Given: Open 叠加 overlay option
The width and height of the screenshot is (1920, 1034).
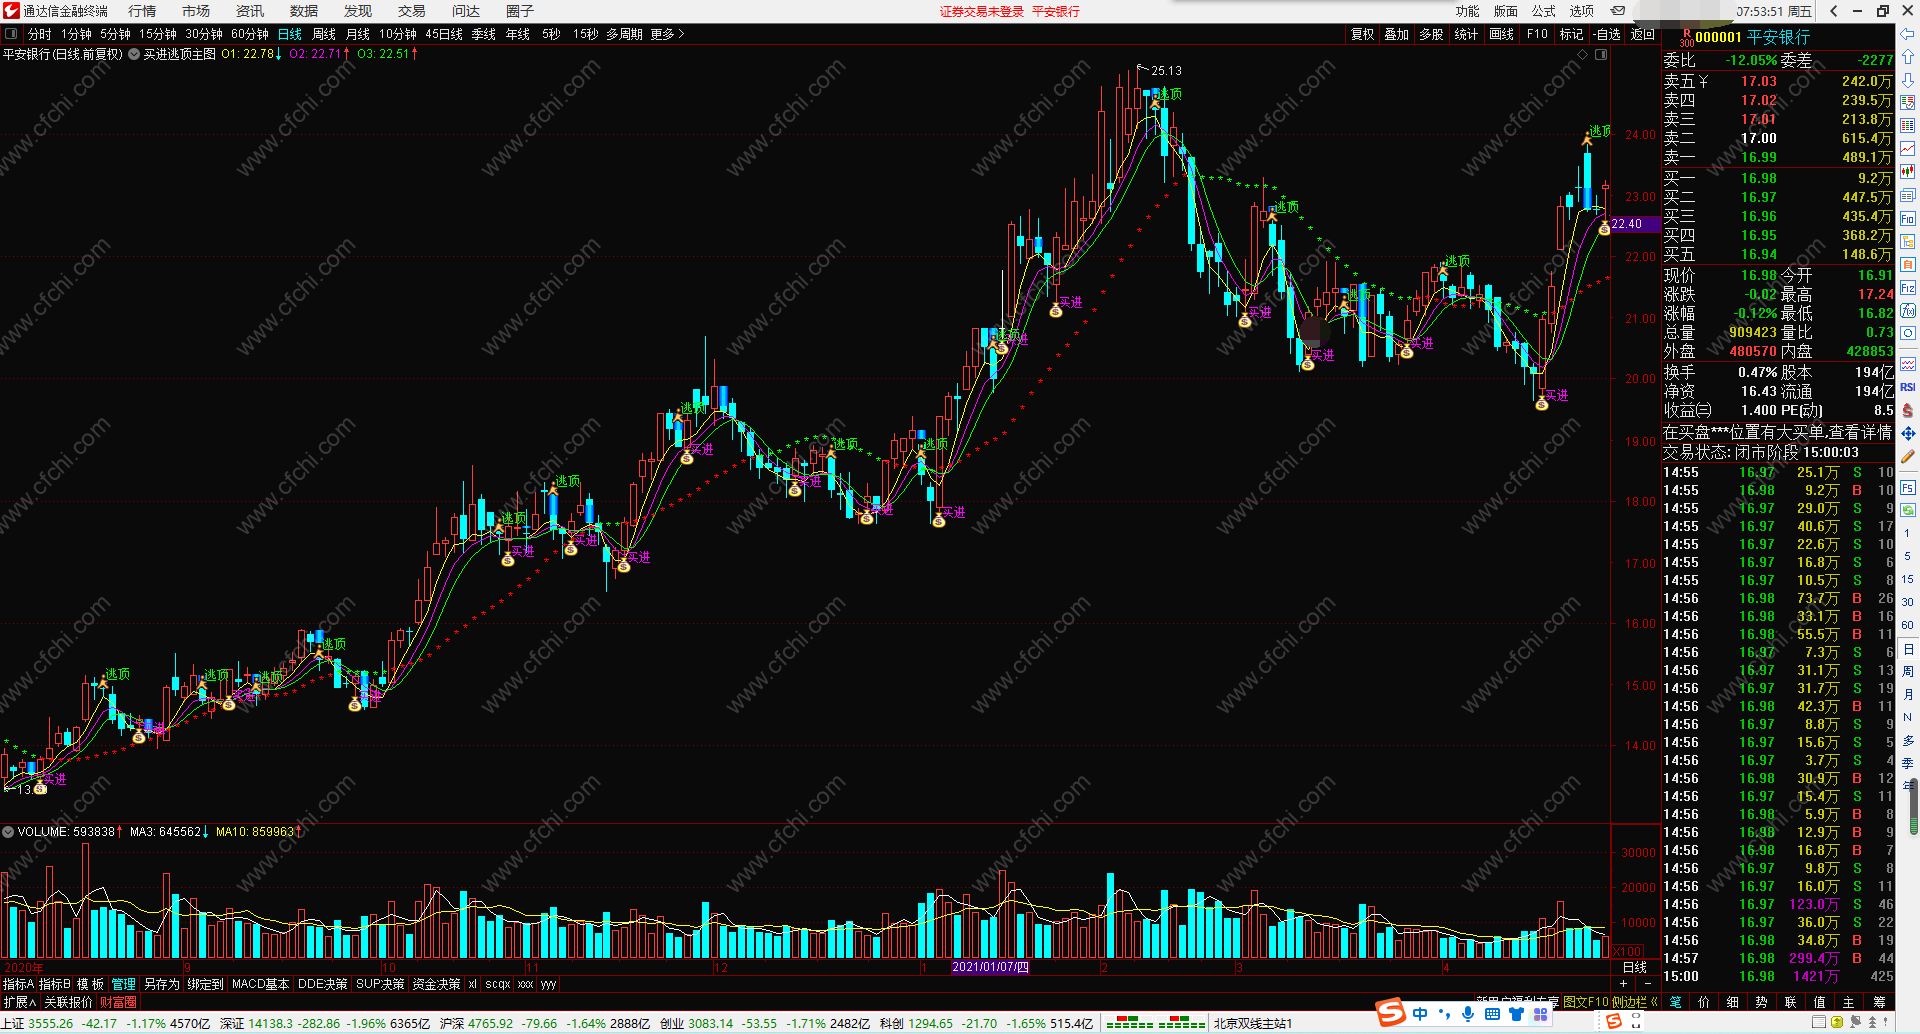Looking at the screenshot, I should (1397, 34).
